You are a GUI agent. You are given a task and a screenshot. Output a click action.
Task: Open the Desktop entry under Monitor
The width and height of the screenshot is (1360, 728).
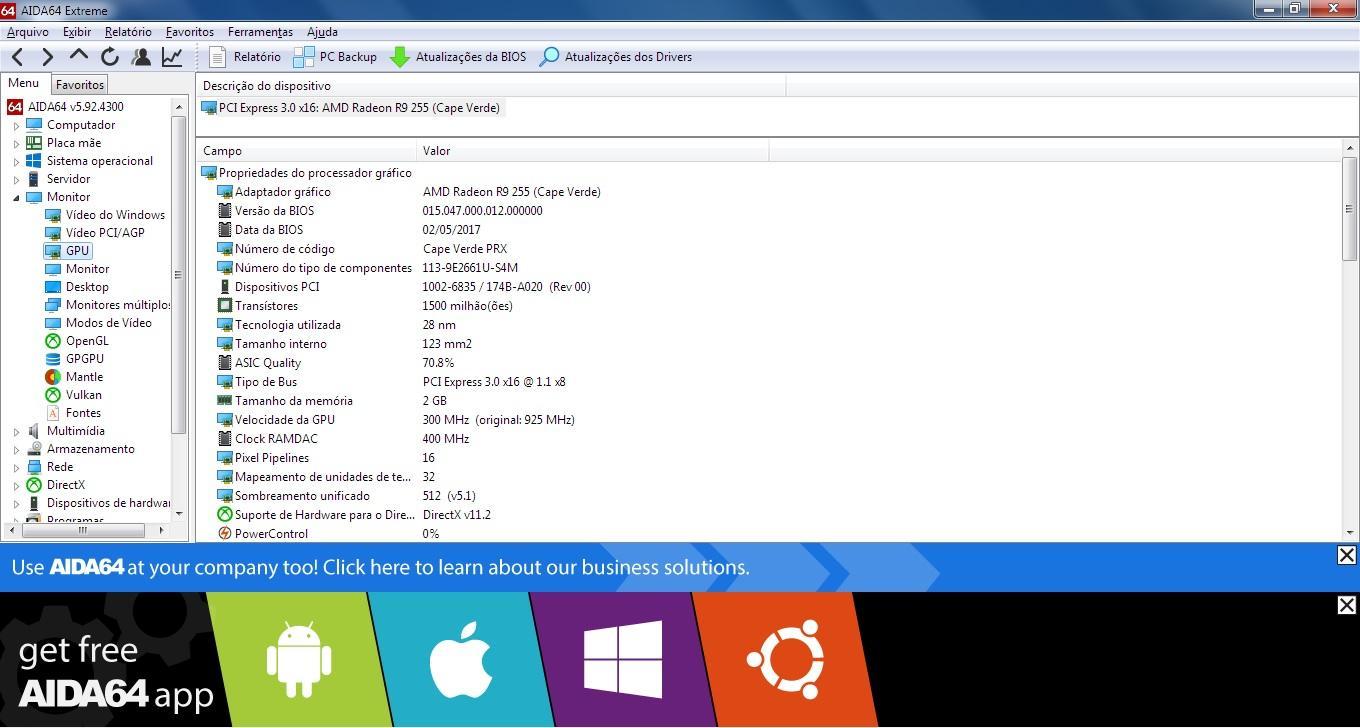[77, 287]
